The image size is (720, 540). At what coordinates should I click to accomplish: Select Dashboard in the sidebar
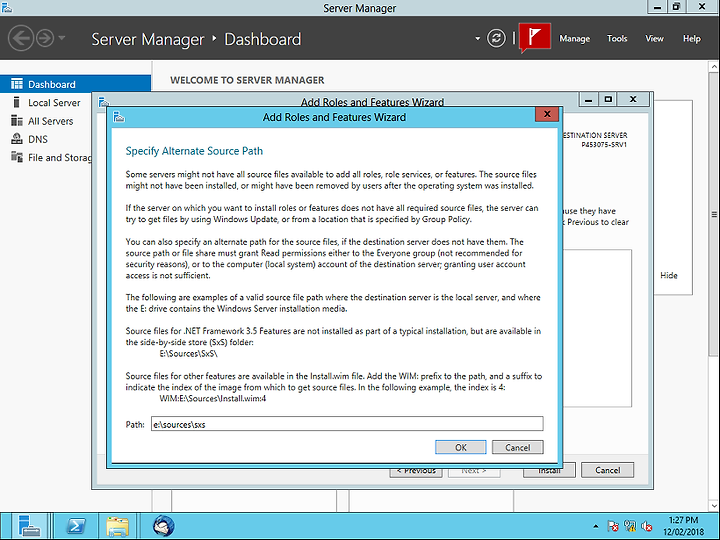click(x=75, y=84)
